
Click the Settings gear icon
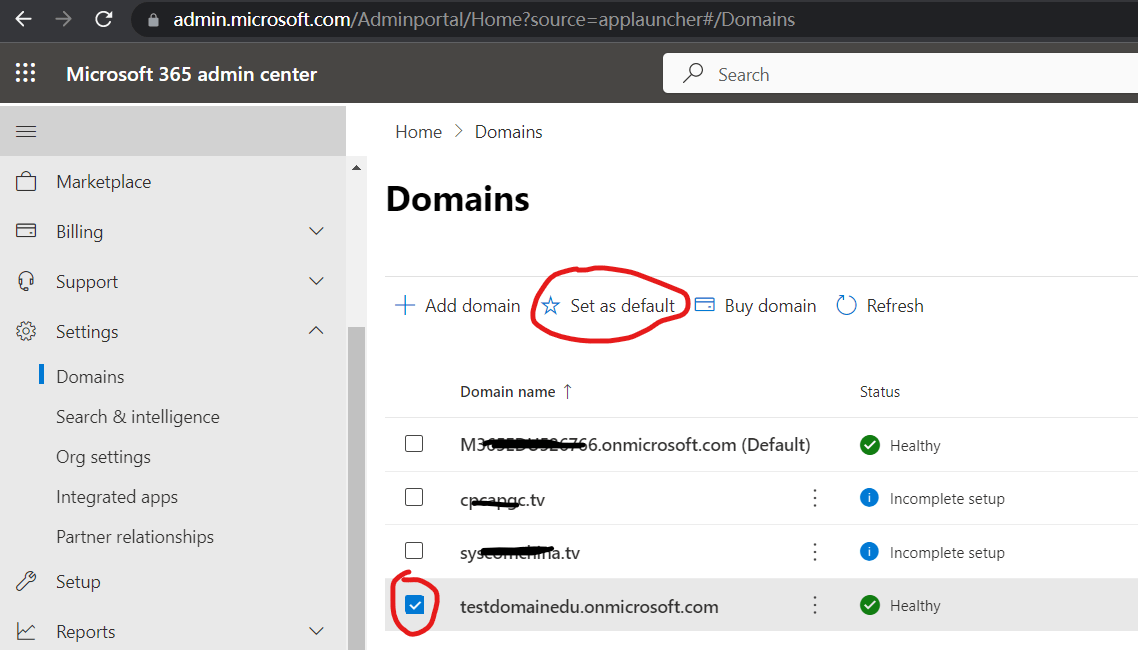pyautogui.click(x=26, y=331)
